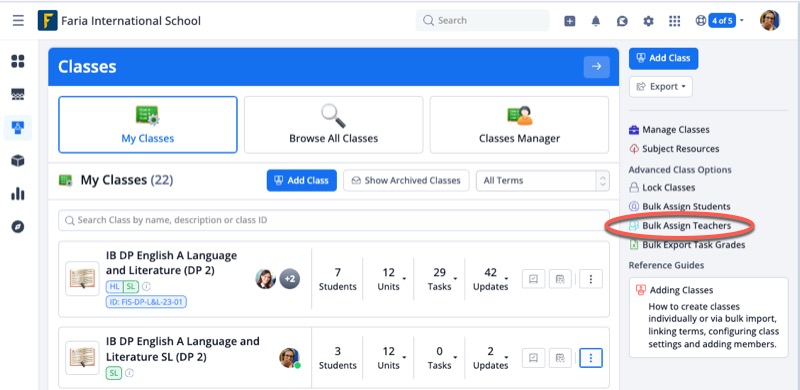This screenshot has width=800, height=390.
Task: Open calendar icon for English A Language and Literature (DP 2)
Action: (x=560, y=279)
